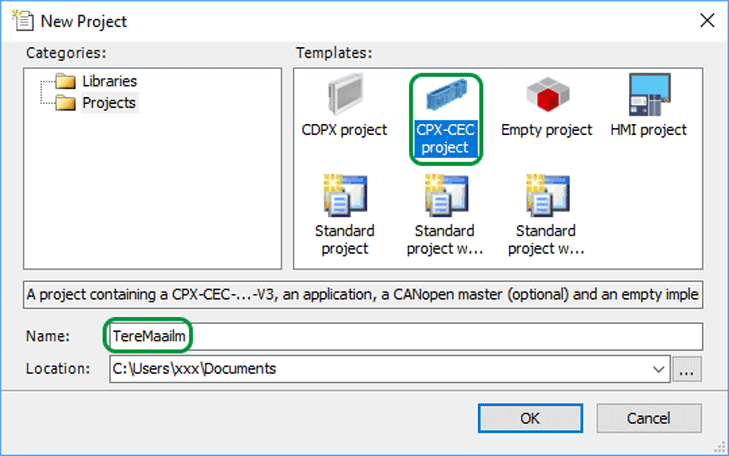Select the middle Standard project w... template
Image resolution: width=729 pixels, height=456 pixels.
point(445,216)
